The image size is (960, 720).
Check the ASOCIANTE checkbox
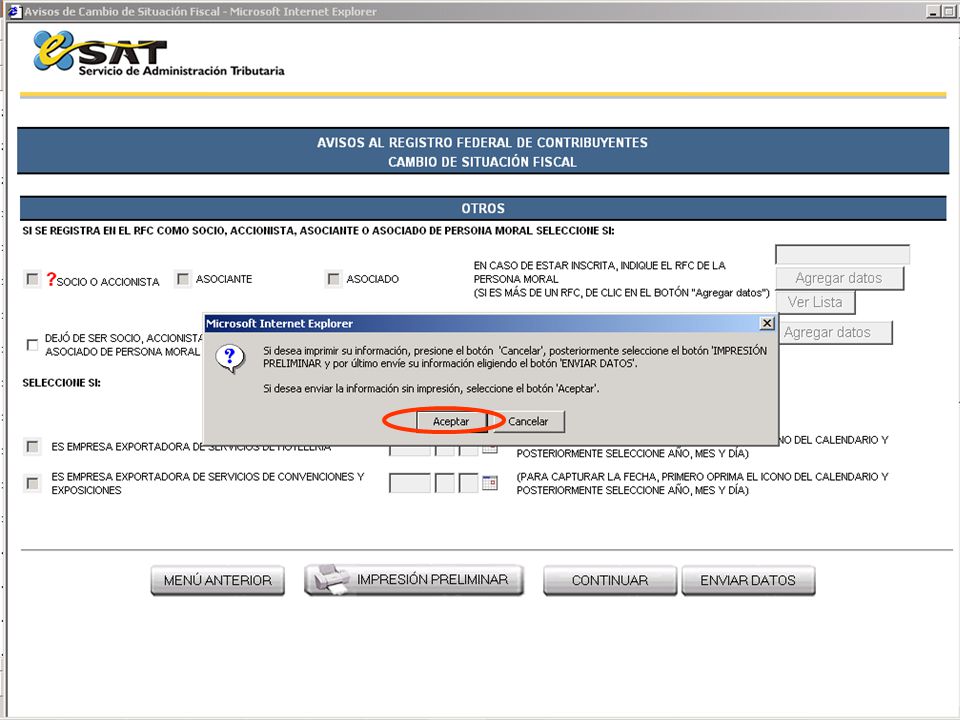pos(182,279)
